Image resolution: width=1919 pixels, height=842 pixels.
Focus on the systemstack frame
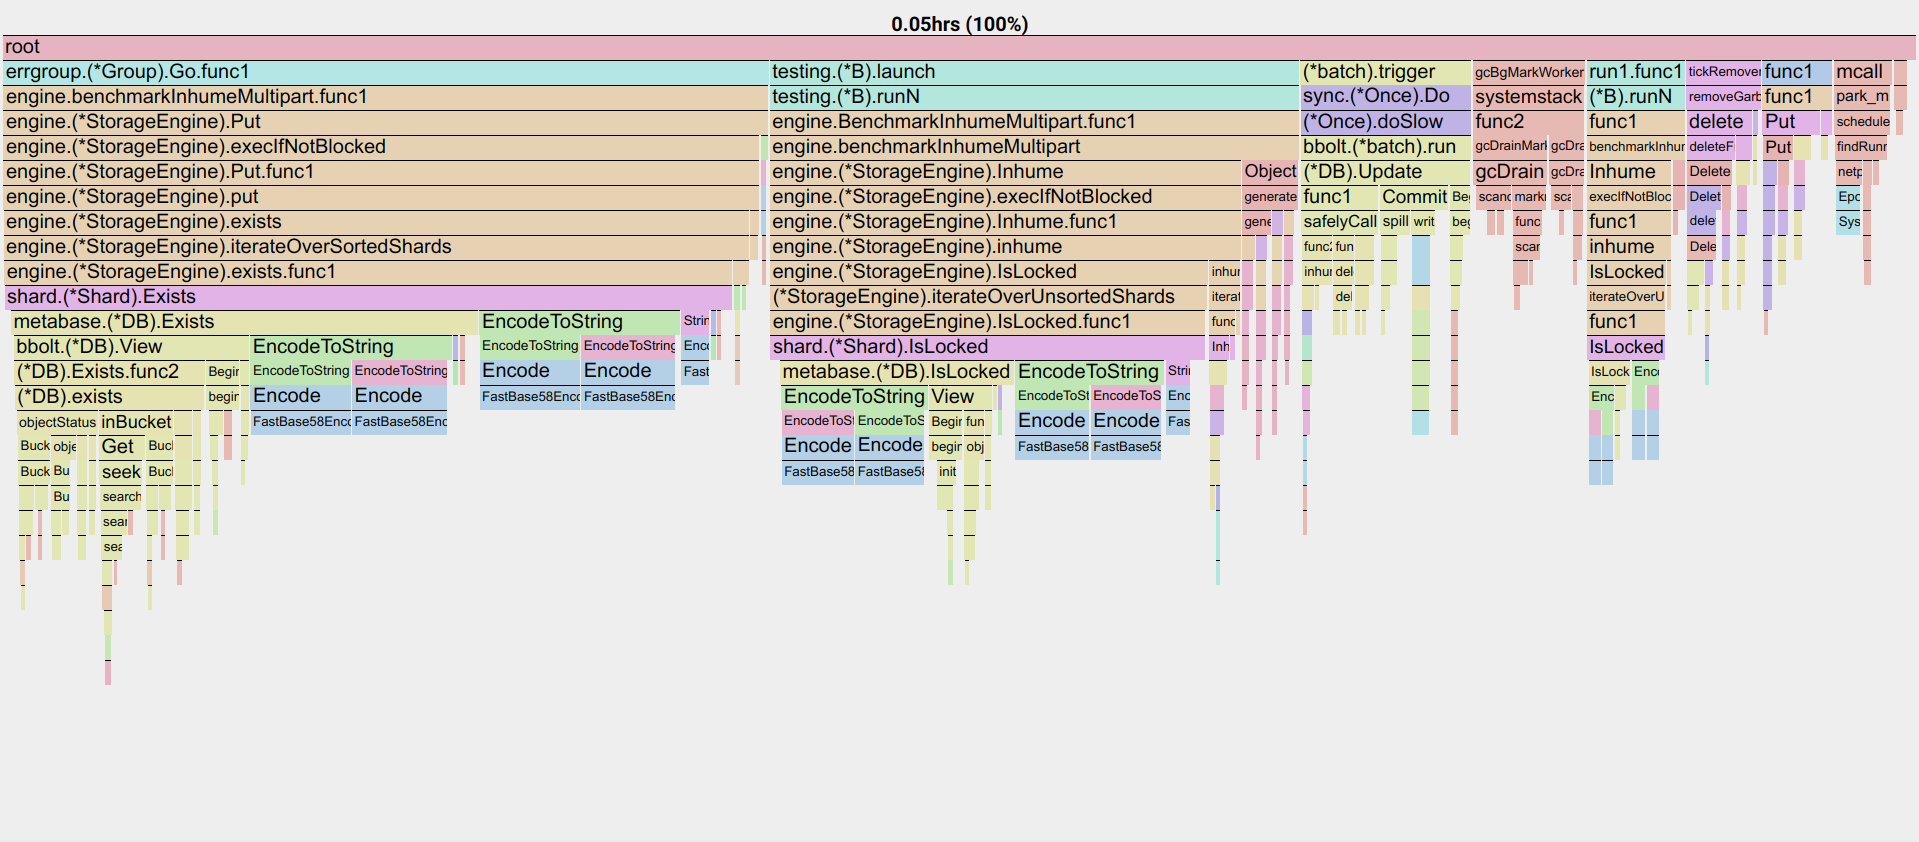point(1529,97)
